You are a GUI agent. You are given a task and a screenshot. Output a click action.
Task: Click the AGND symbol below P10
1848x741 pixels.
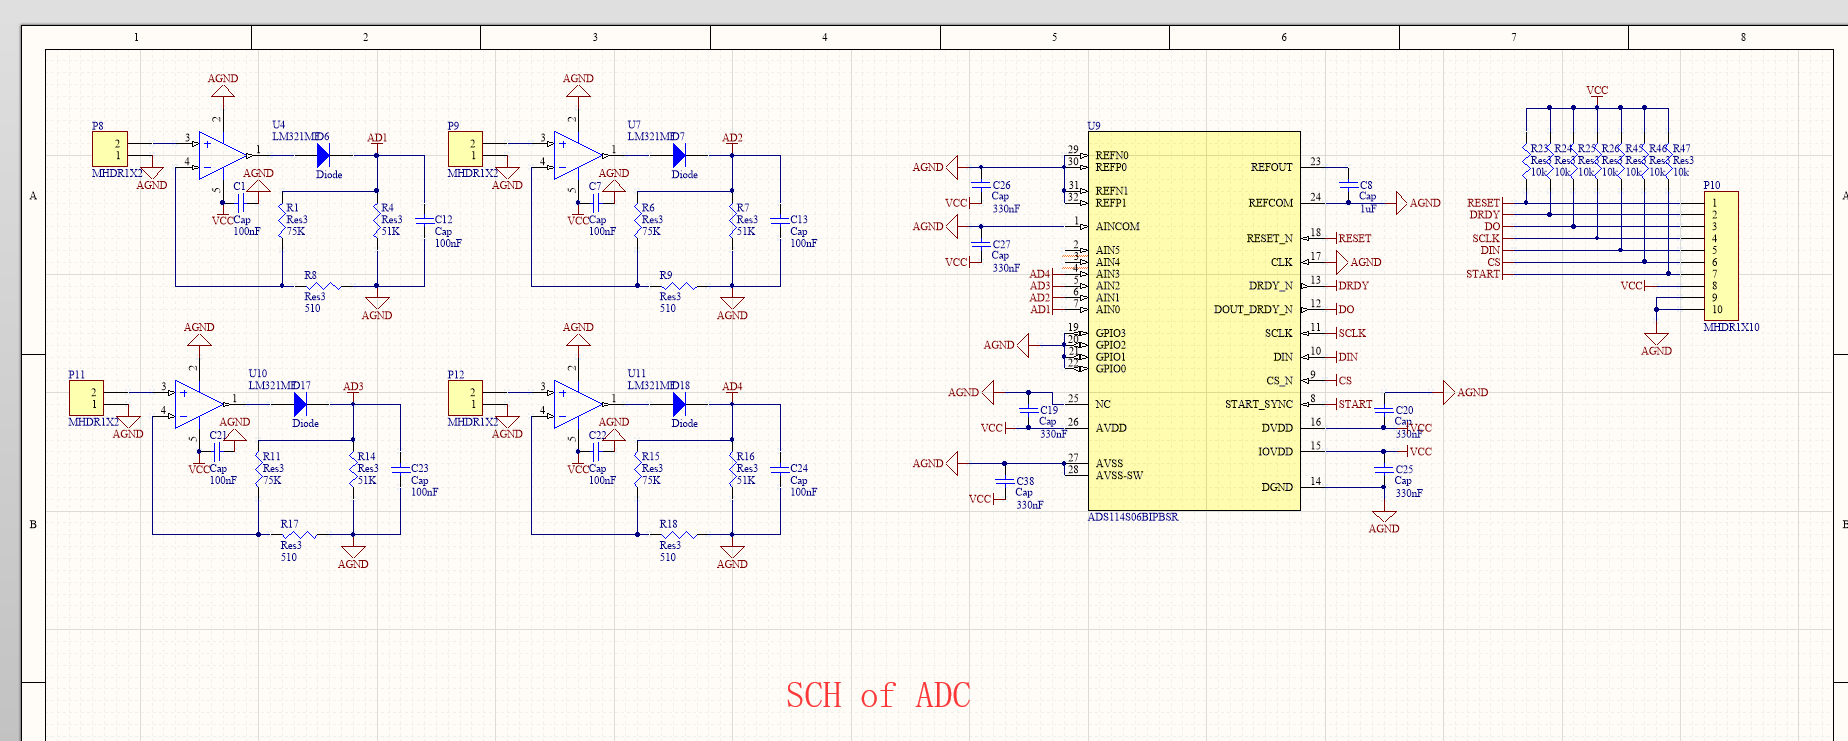pos(1656,345)
